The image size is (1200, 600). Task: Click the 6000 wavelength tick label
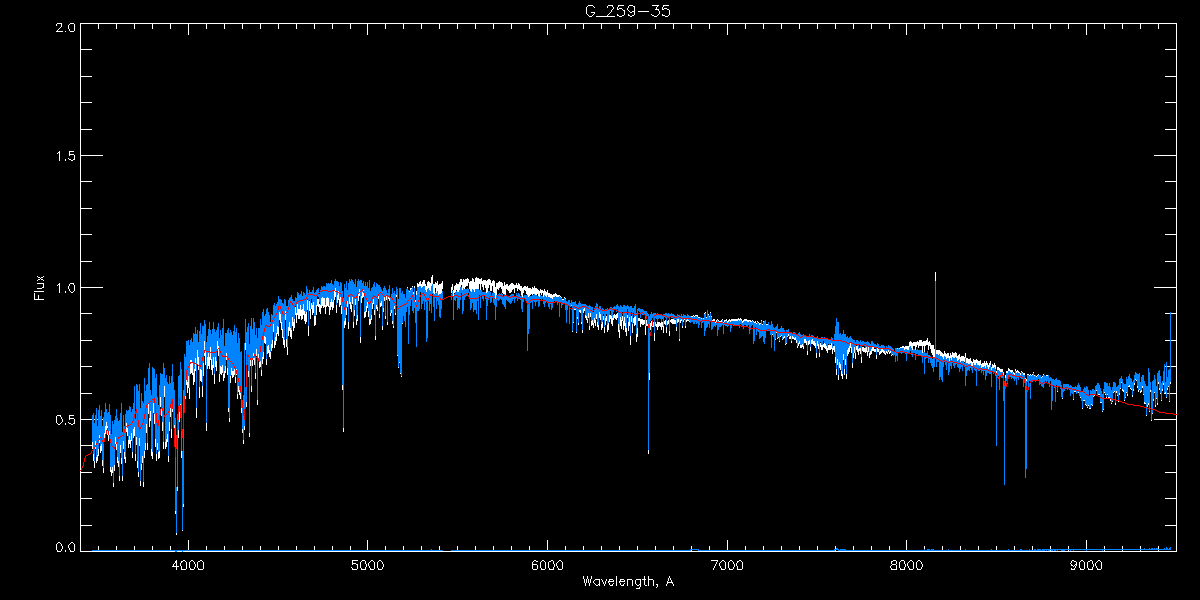click(547, 565)
